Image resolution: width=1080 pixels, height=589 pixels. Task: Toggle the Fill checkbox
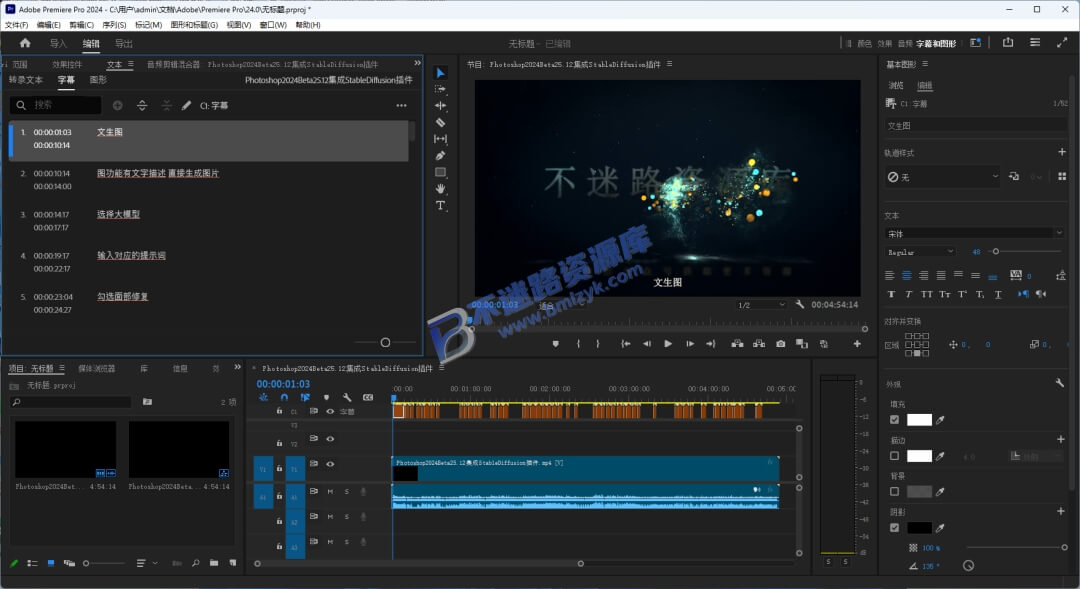pyautogui.click(x=894, y=420)
